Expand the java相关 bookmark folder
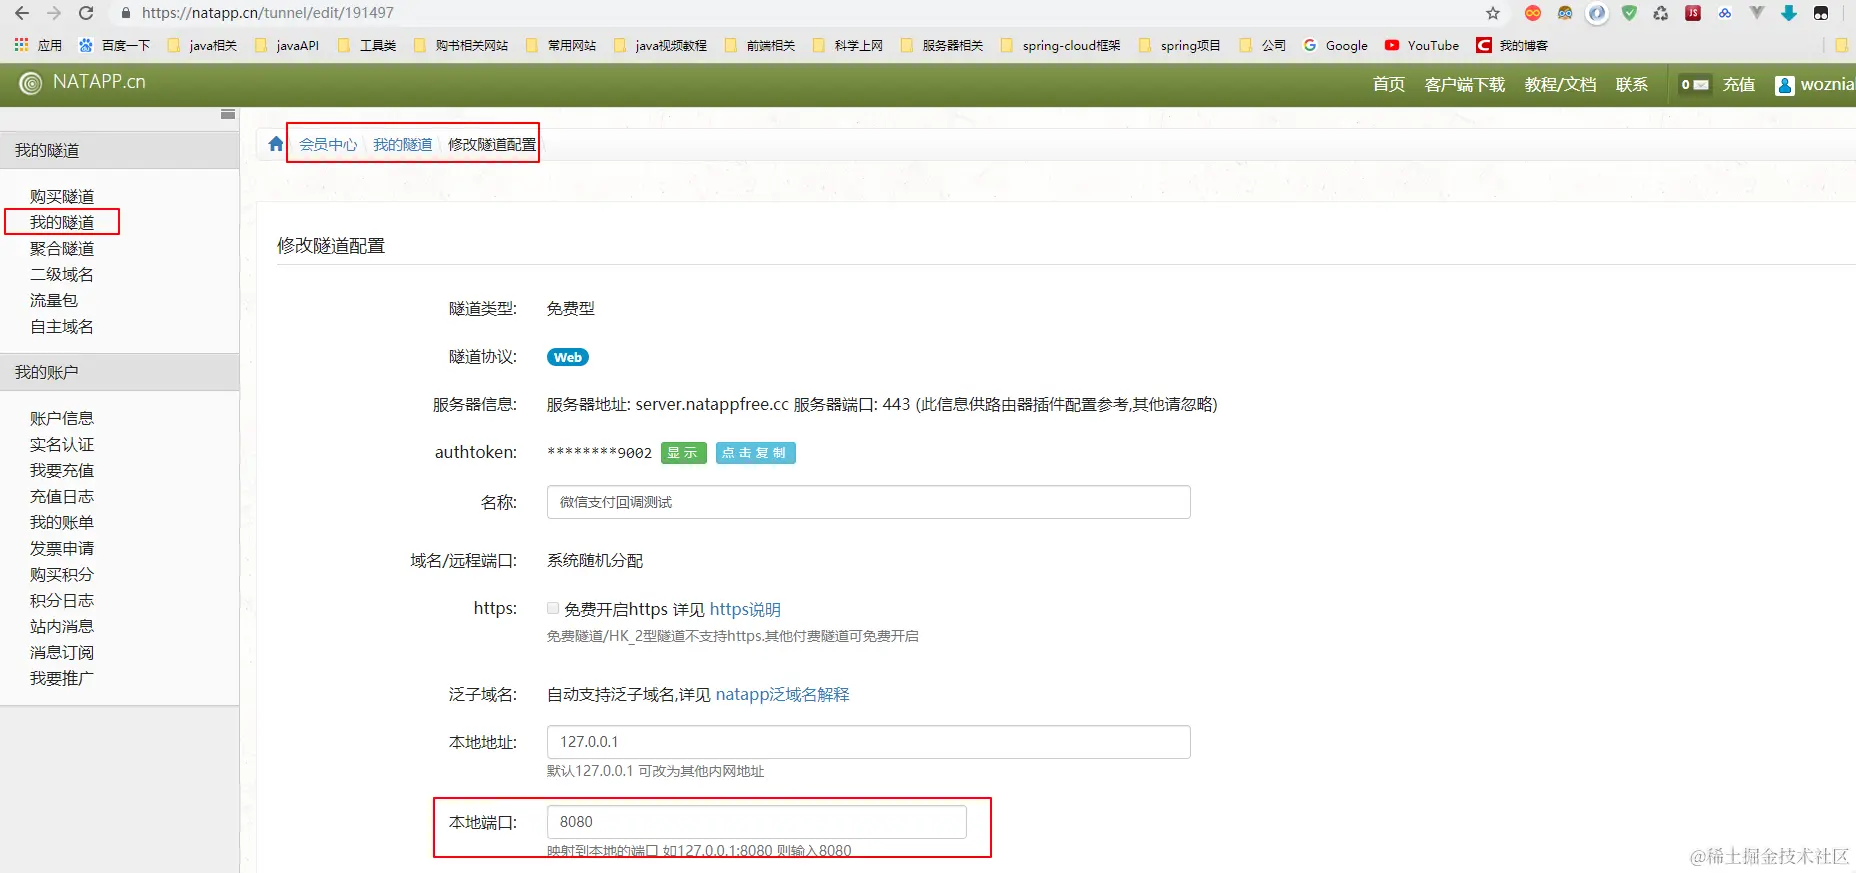 point(202,45)
